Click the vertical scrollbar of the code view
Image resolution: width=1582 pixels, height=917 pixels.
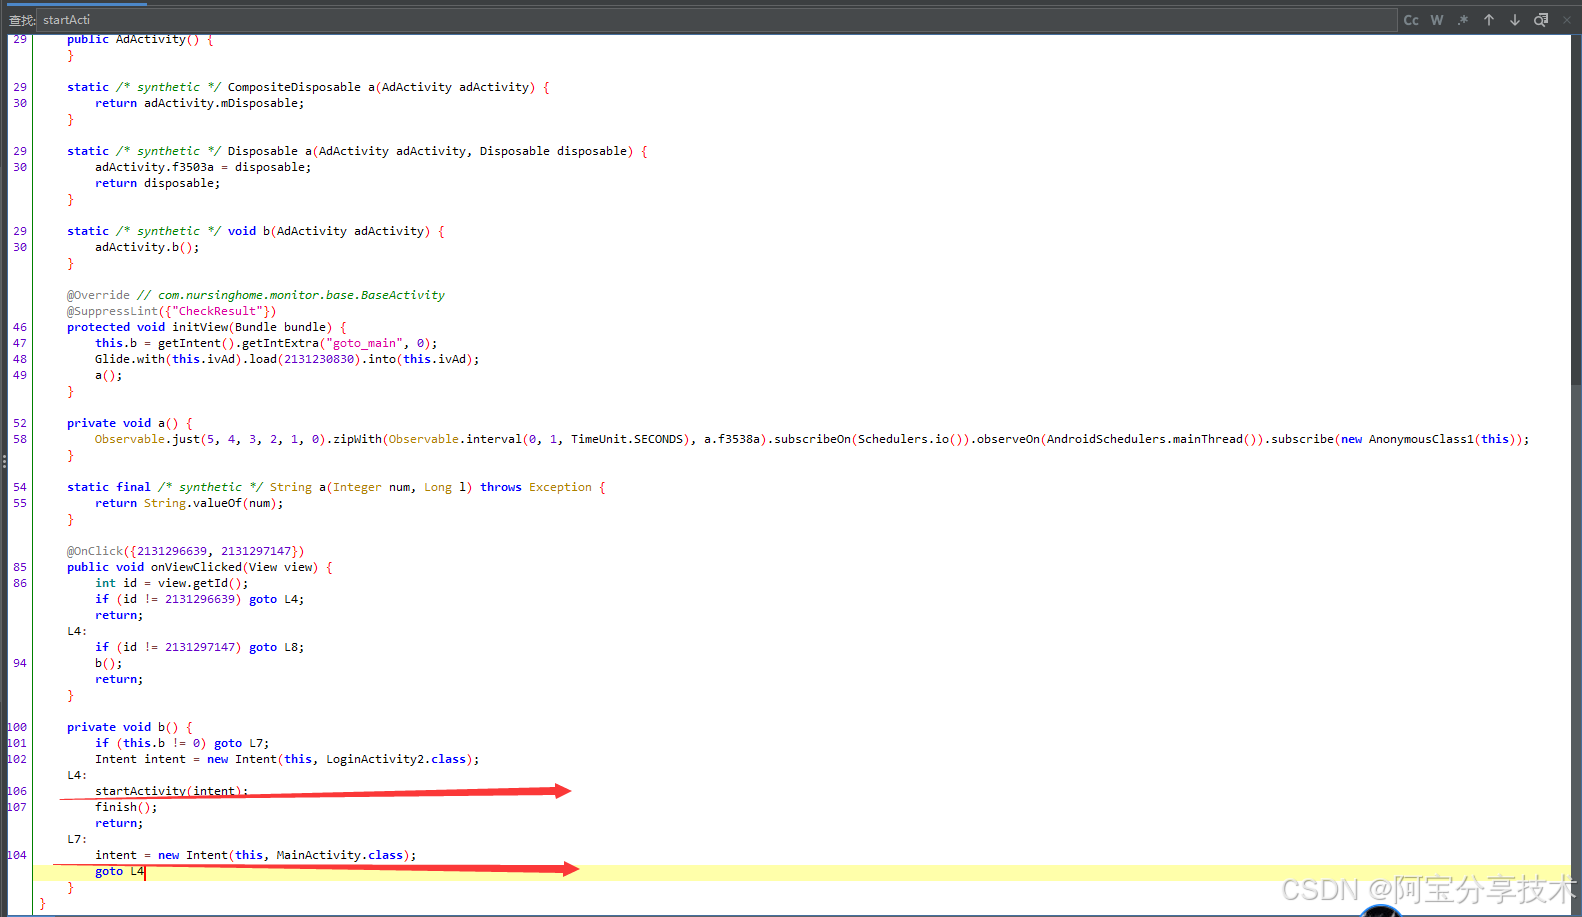point(1576,210)
